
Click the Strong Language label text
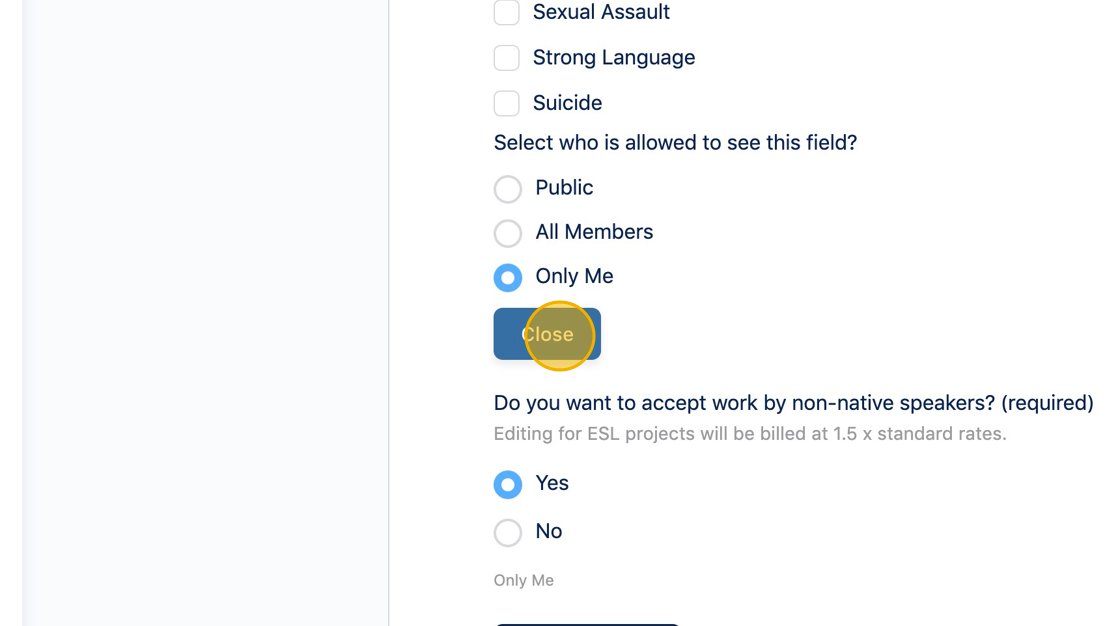click(613, 58)
